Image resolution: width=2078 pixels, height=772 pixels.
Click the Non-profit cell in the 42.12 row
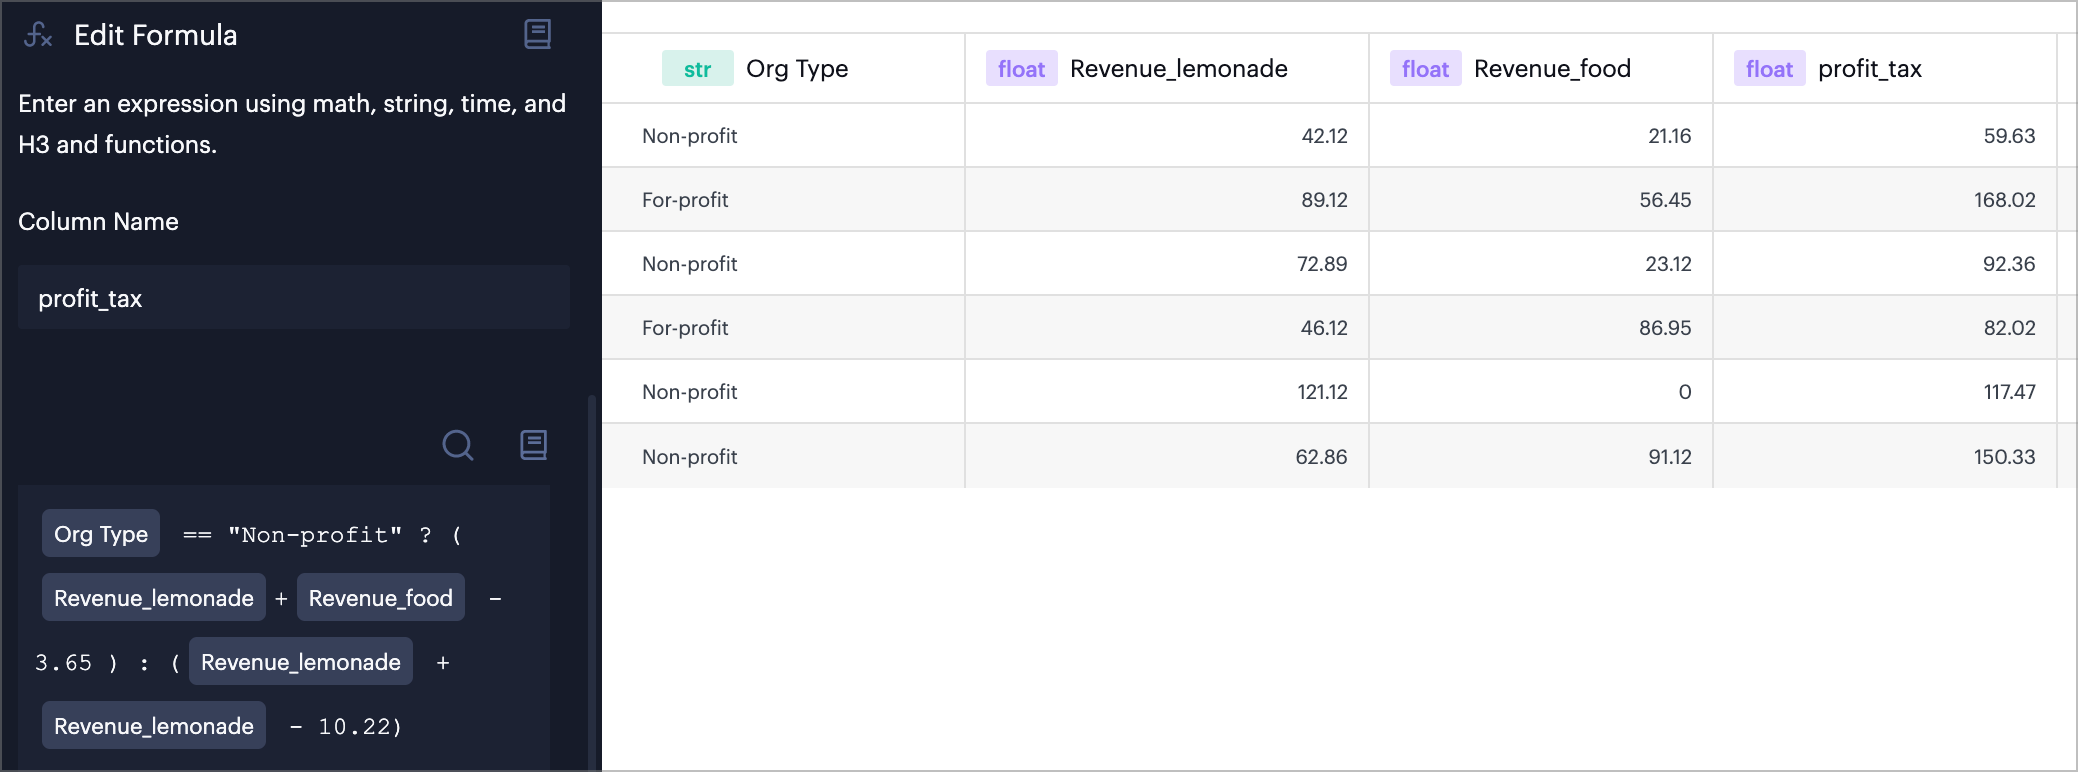pyautogui.click(x=783, y=135)
